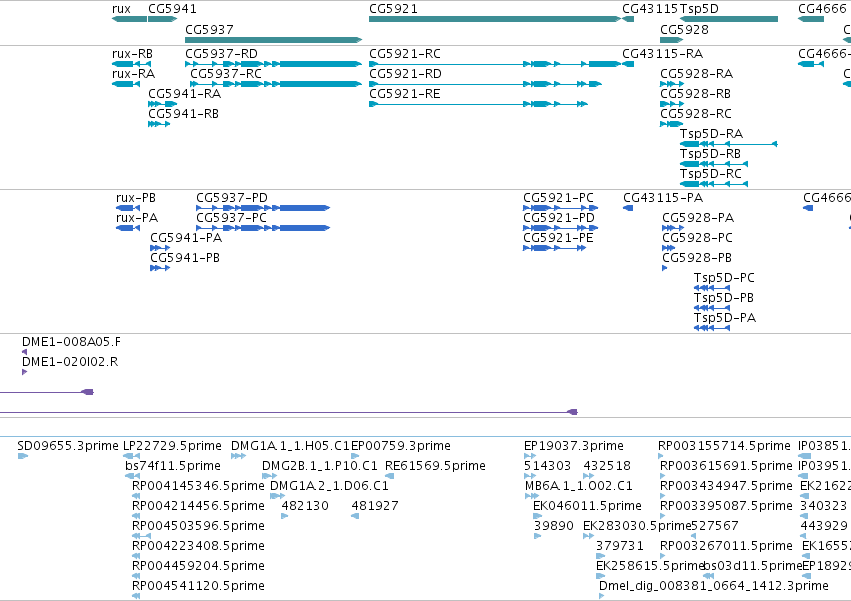Image resolution: width=851 pixels, height=601 pixels.
Task: Select the CG5941 gene glyph
Action: point(162,19)
